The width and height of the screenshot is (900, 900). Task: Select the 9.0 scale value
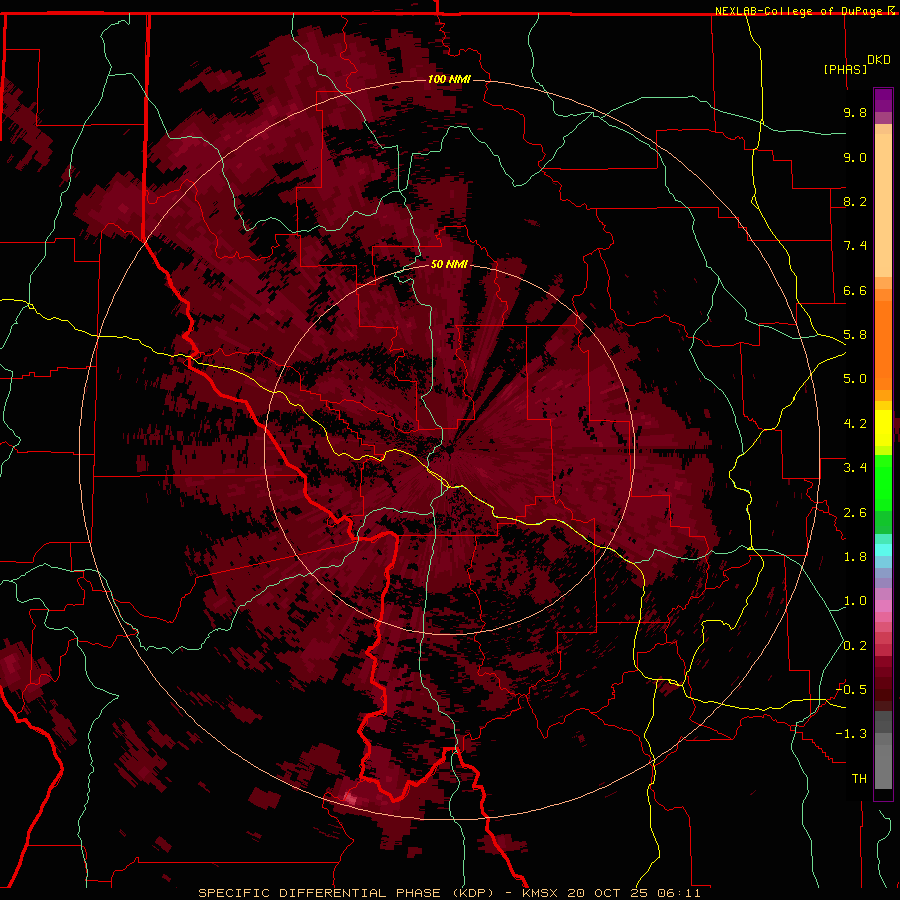point(855,157)
